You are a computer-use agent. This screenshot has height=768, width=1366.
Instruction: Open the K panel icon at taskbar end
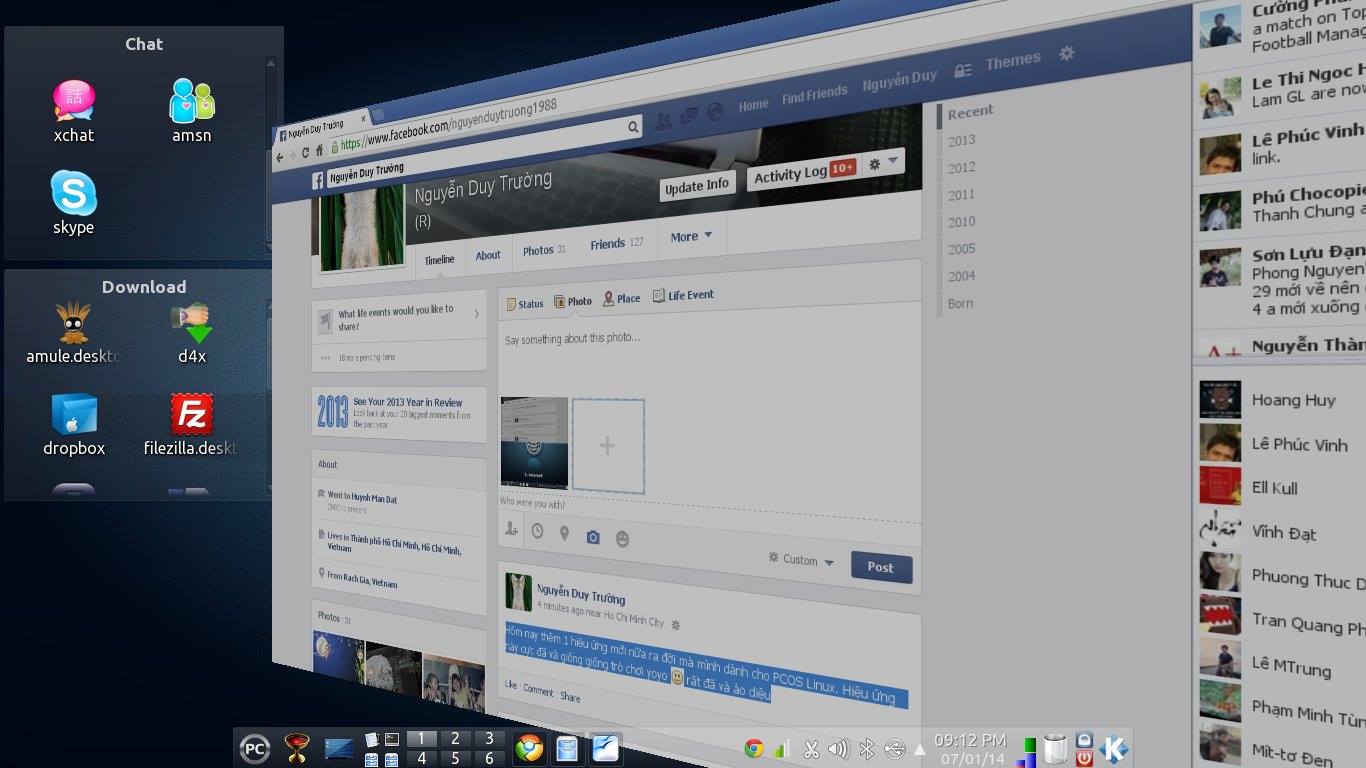pos(1113,748)
